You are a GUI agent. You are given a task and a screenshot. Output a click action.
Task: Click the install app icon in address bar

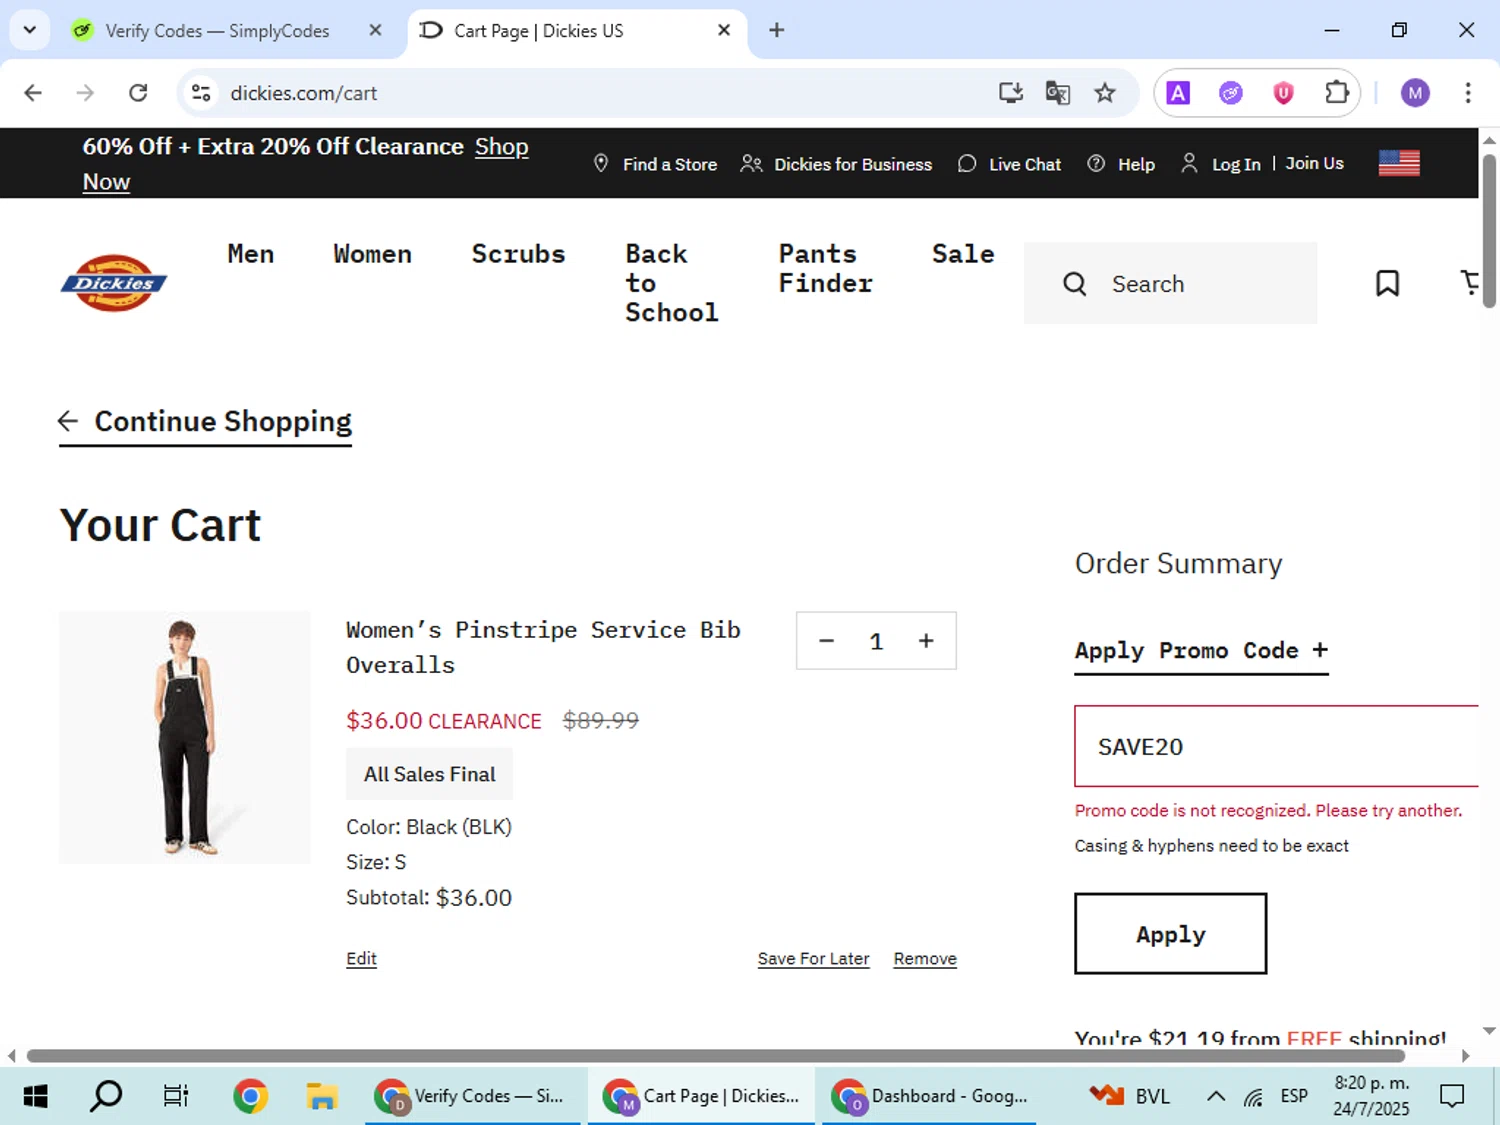point(1011,93)
